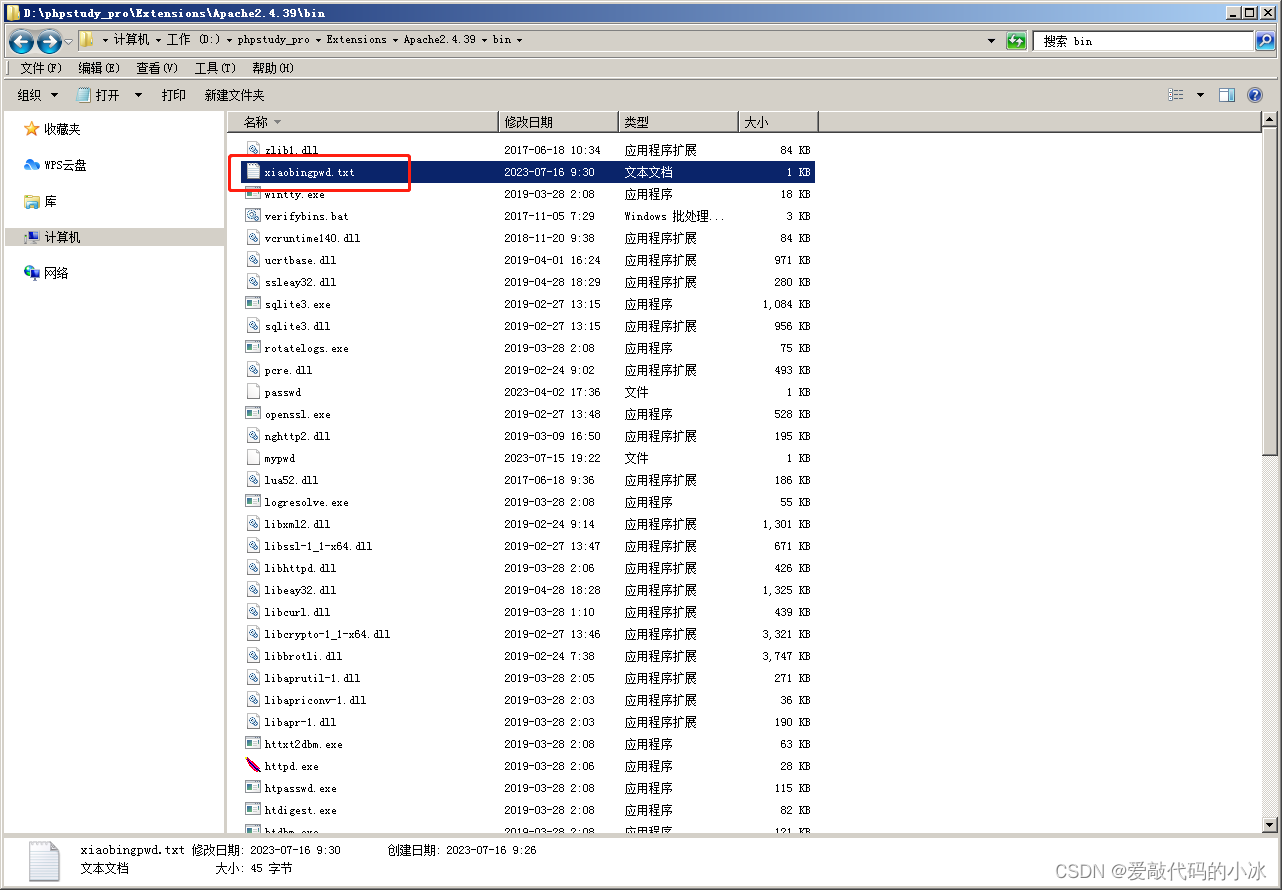
Task: Select the htdigest.exe file icon
Action: [x=253, y=810]
